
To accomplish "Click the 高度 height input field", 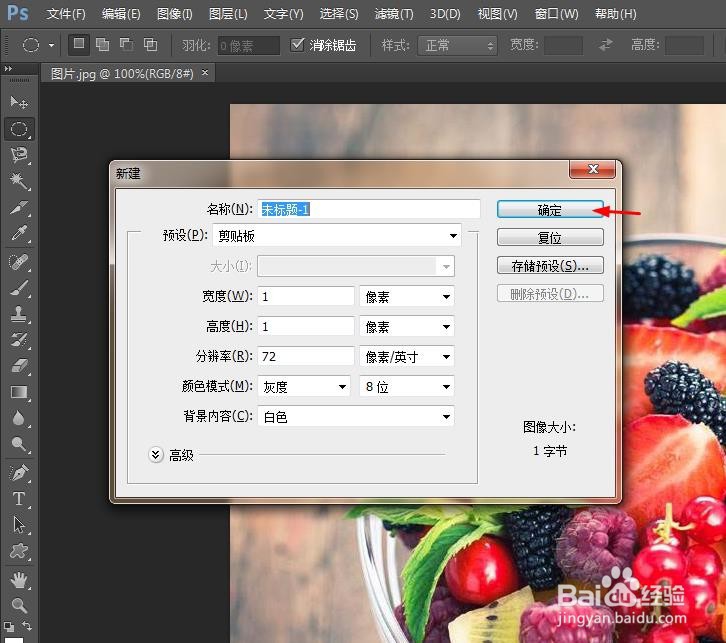I will point(306,327).
